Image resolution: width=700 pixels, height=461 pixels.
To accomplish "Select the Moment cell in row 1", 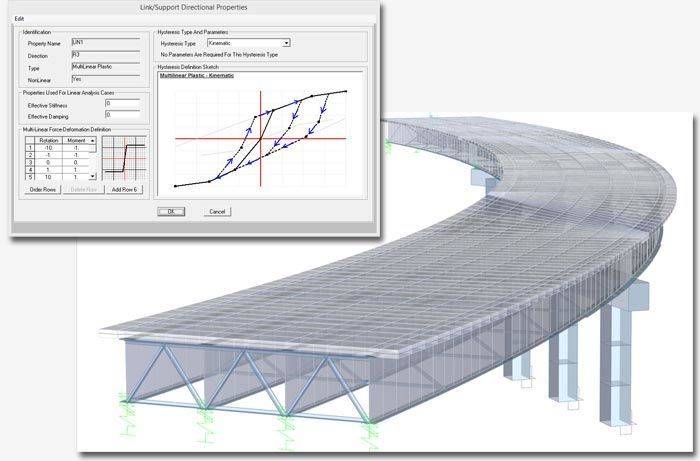I will [x=76, y=148].
